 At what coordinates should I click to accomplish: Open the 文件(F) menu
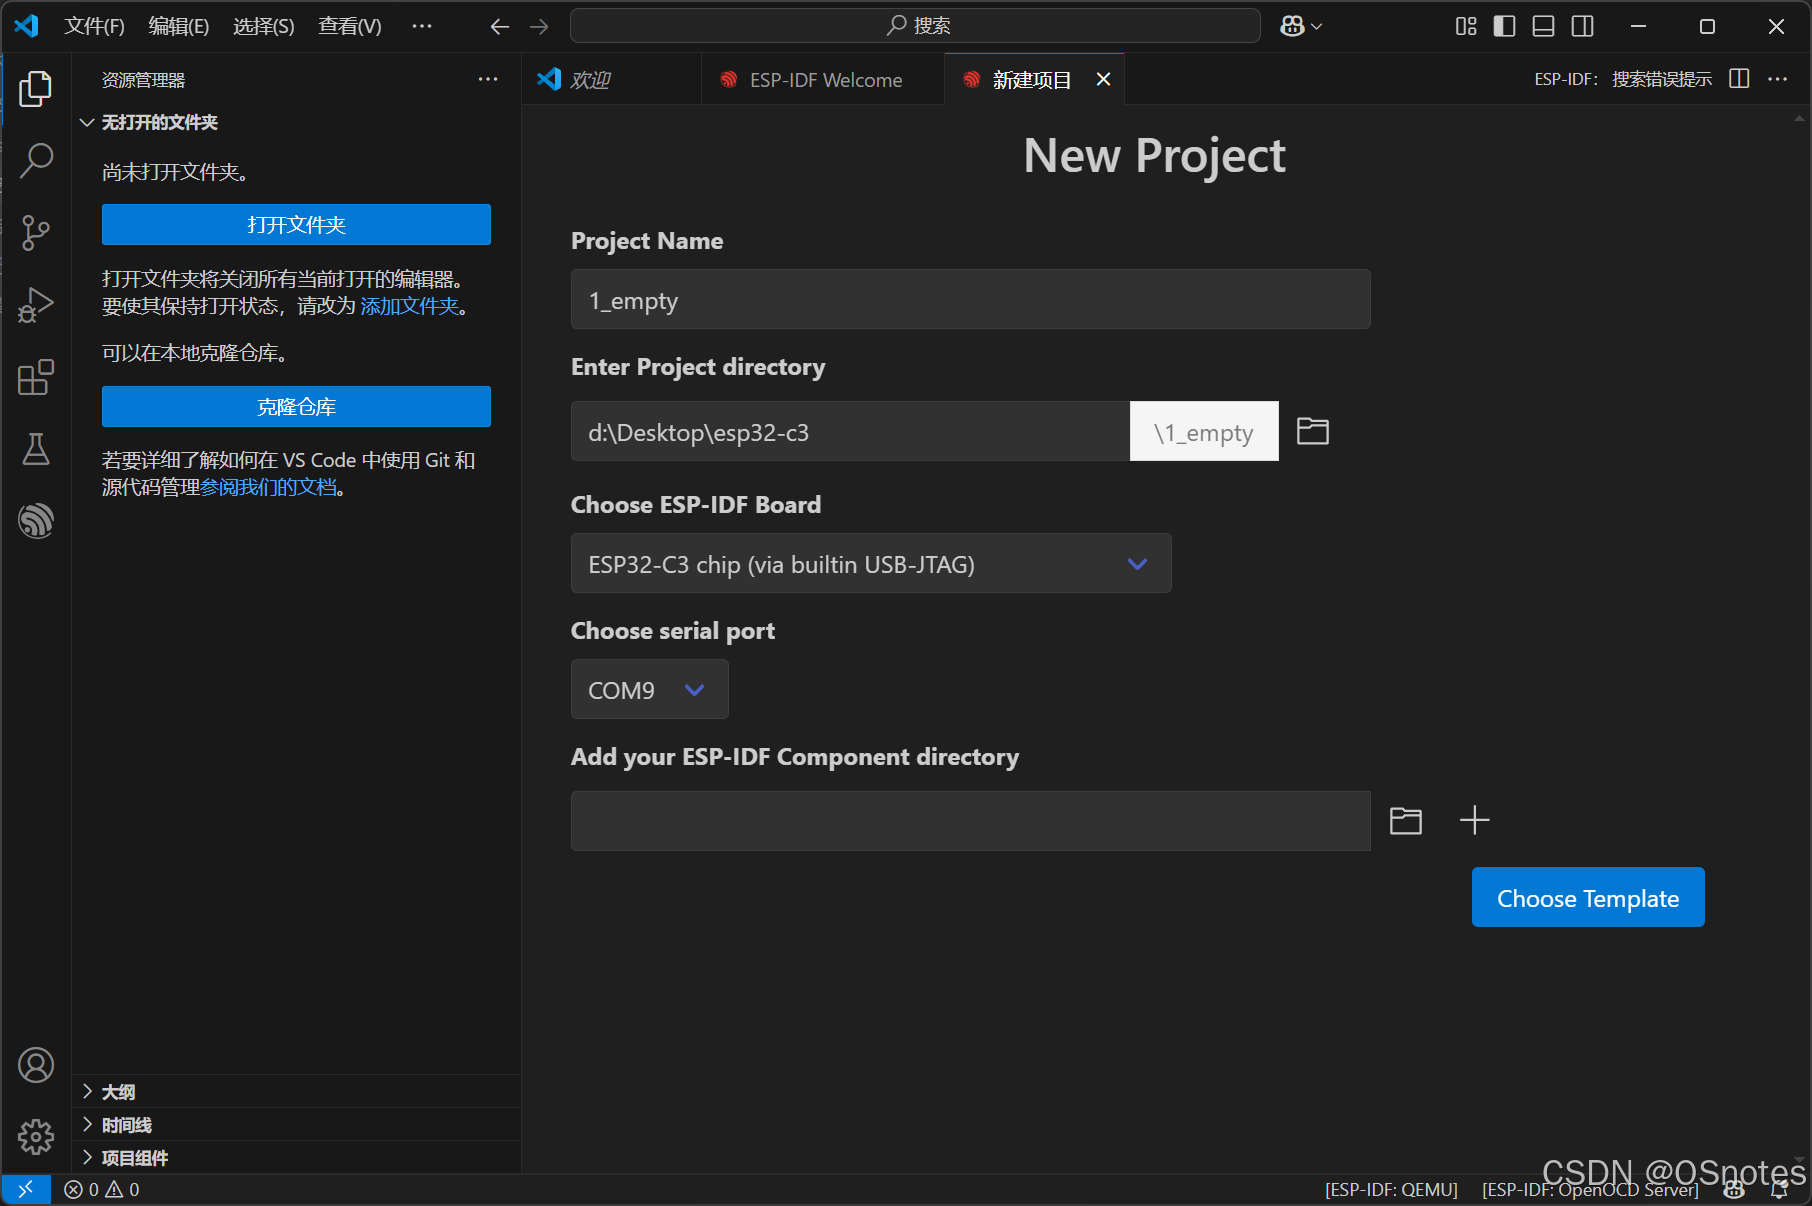coord(94,26)
